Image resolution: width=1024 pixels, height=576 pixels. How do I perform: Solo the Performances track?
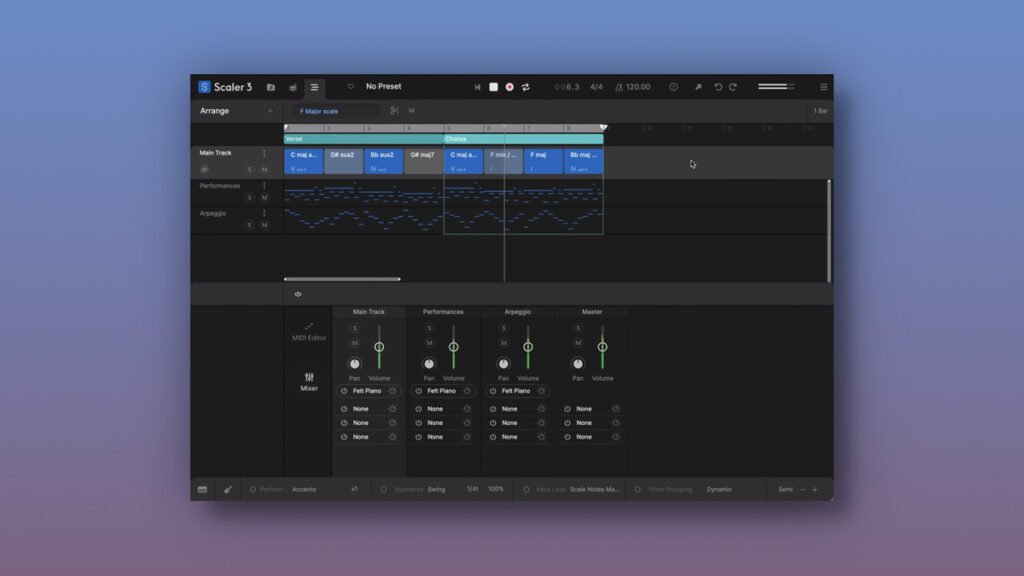coord(249,197)
